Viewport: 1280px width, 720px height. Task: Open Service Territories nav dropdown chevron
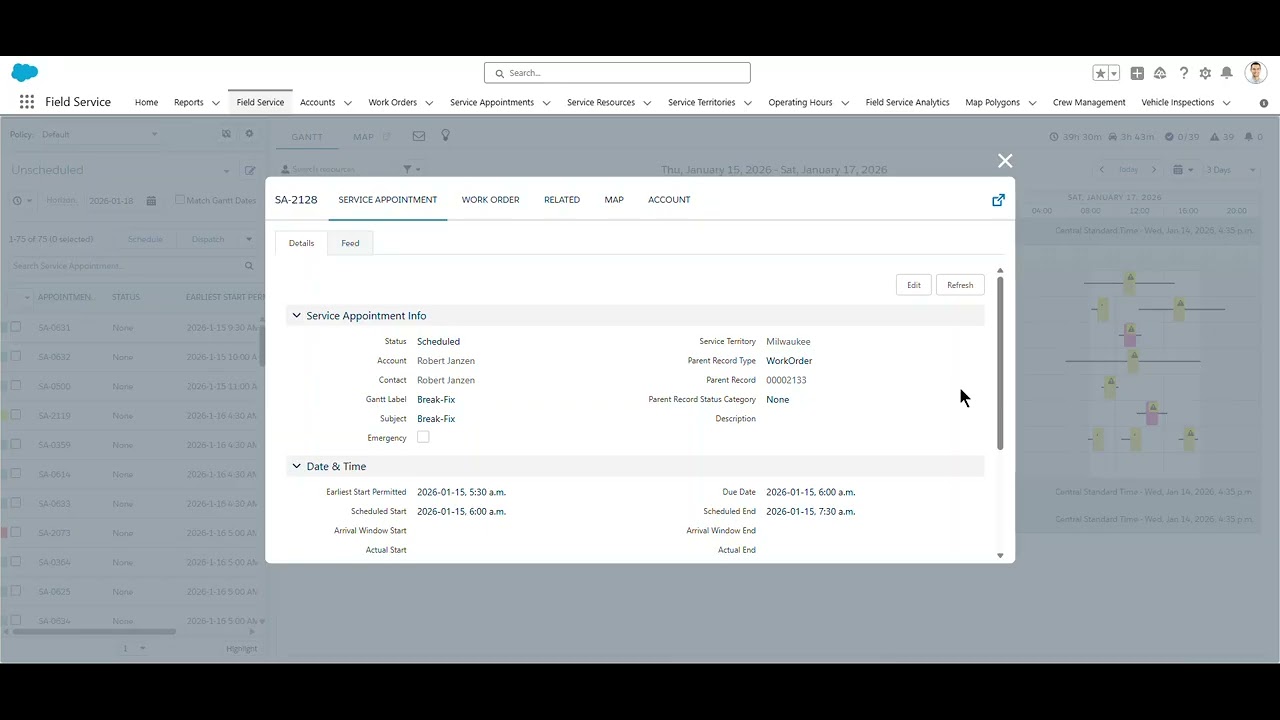click(x=747, y=103)
